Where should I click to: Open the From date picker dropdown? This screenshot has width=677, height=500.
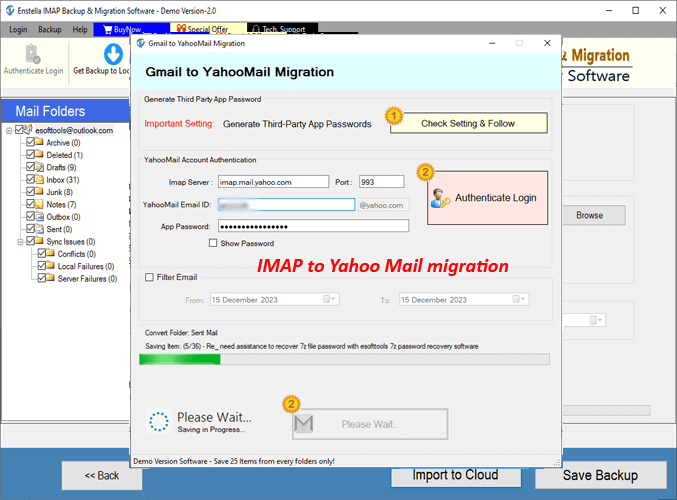coord(330,299)
